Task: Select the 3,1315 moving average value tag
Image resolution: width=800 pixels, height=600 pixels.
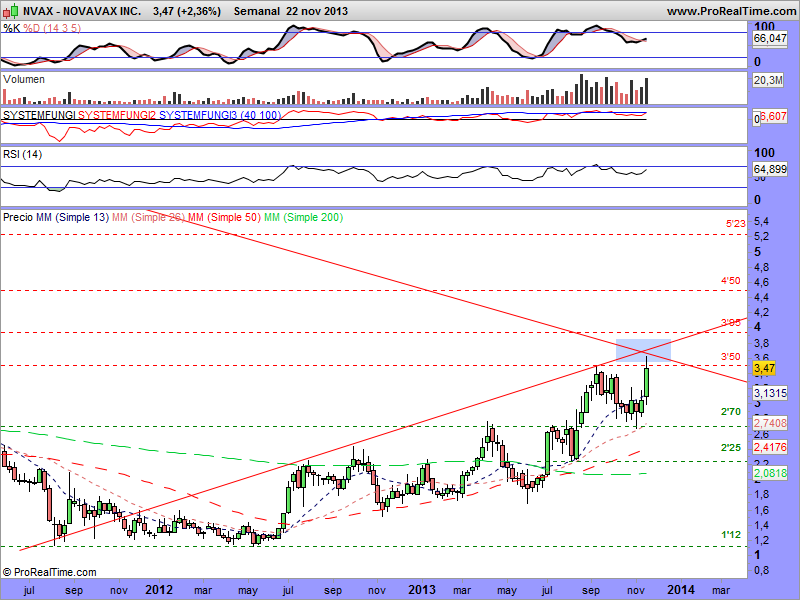Action: point(770,393)
